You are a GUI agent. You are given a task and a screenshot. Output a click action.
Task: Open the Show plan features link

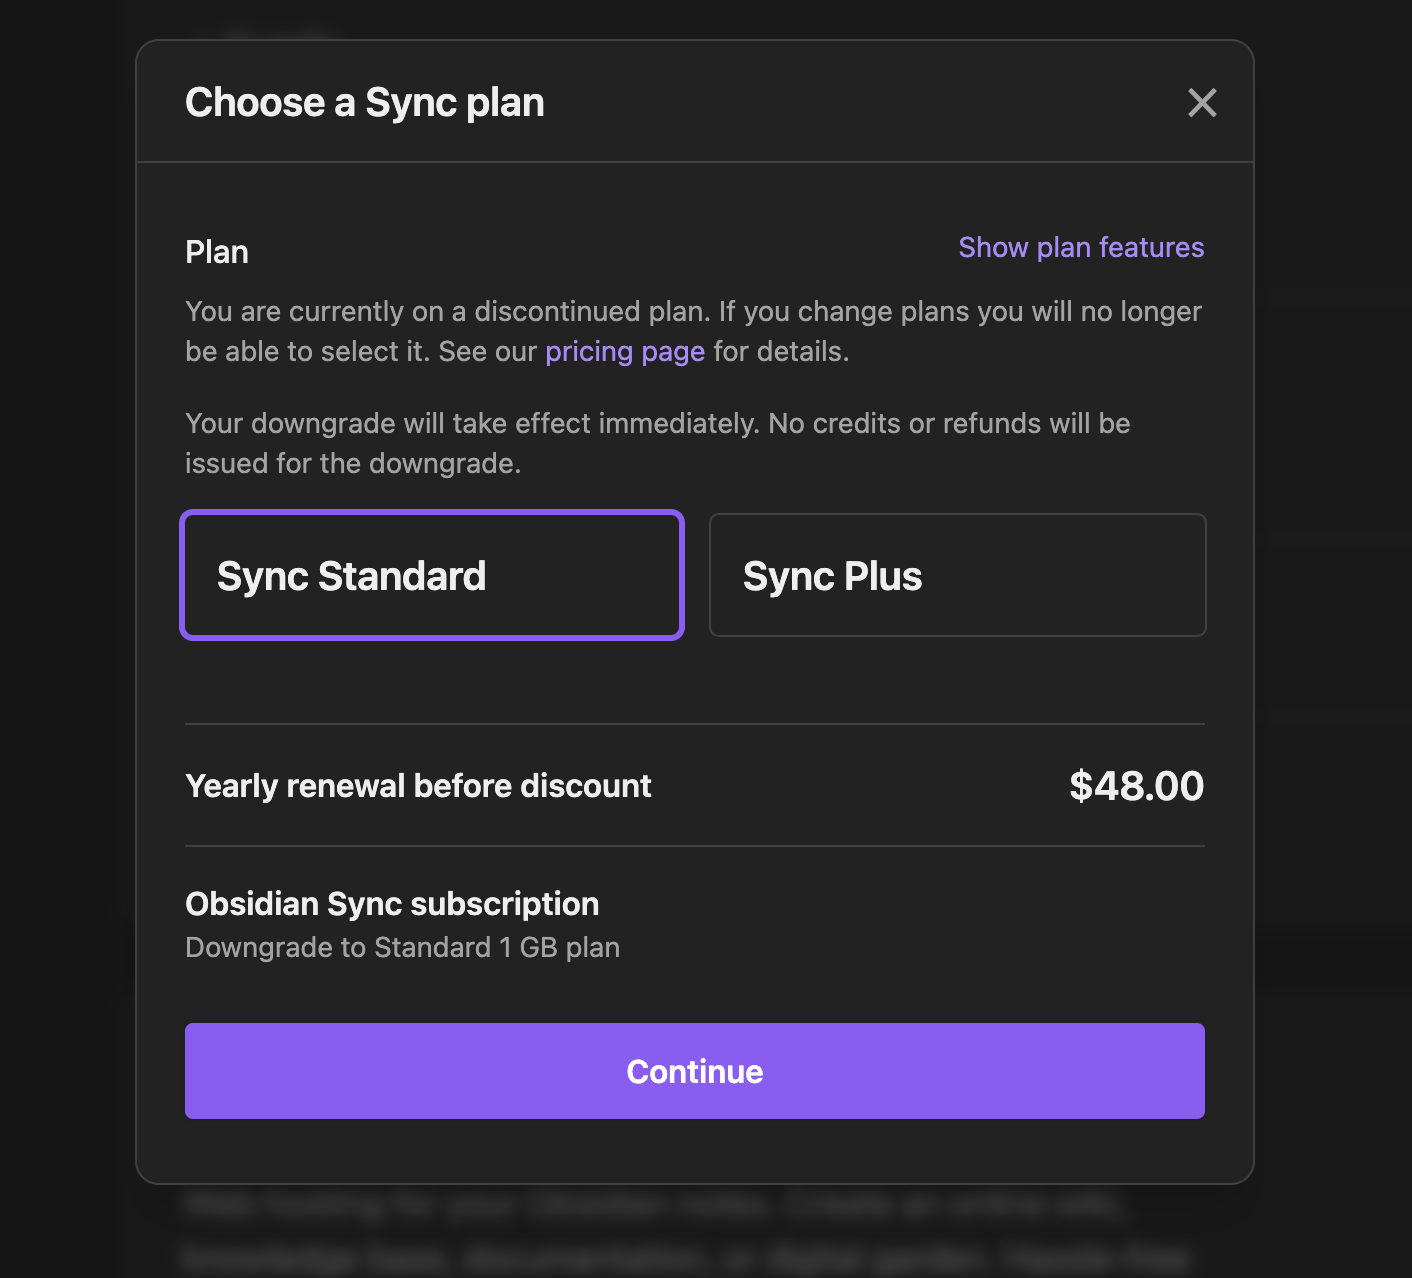coord(1081,247)
